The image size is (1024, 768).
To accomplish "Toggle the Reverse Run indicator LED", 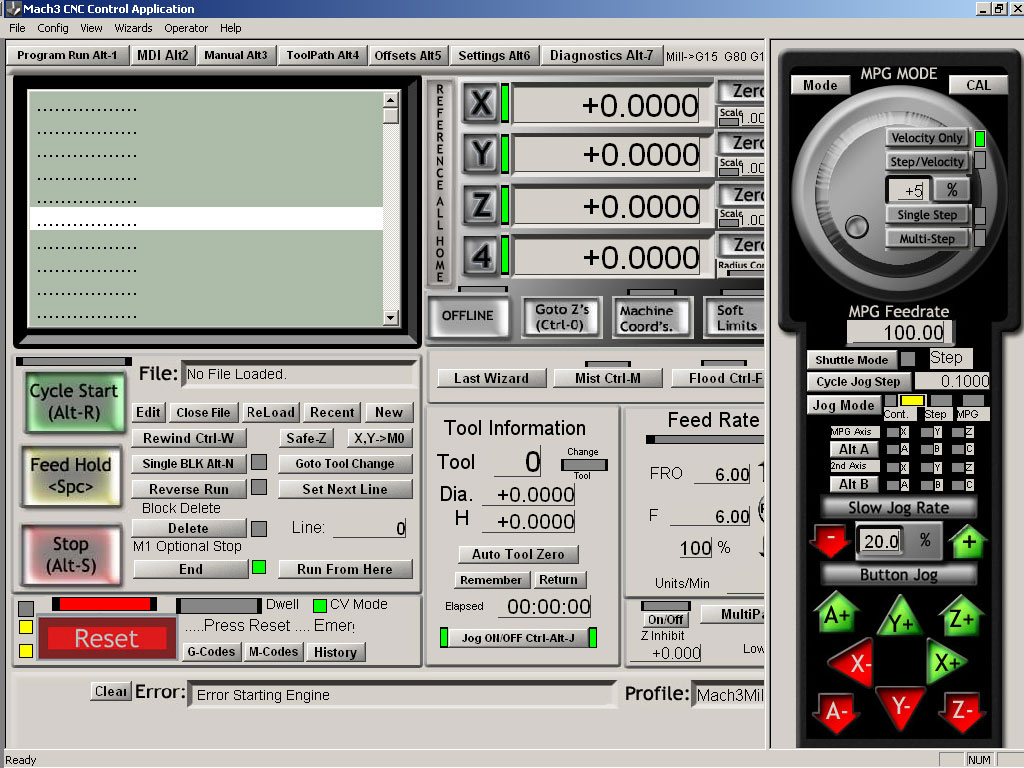I will [259, 488].
